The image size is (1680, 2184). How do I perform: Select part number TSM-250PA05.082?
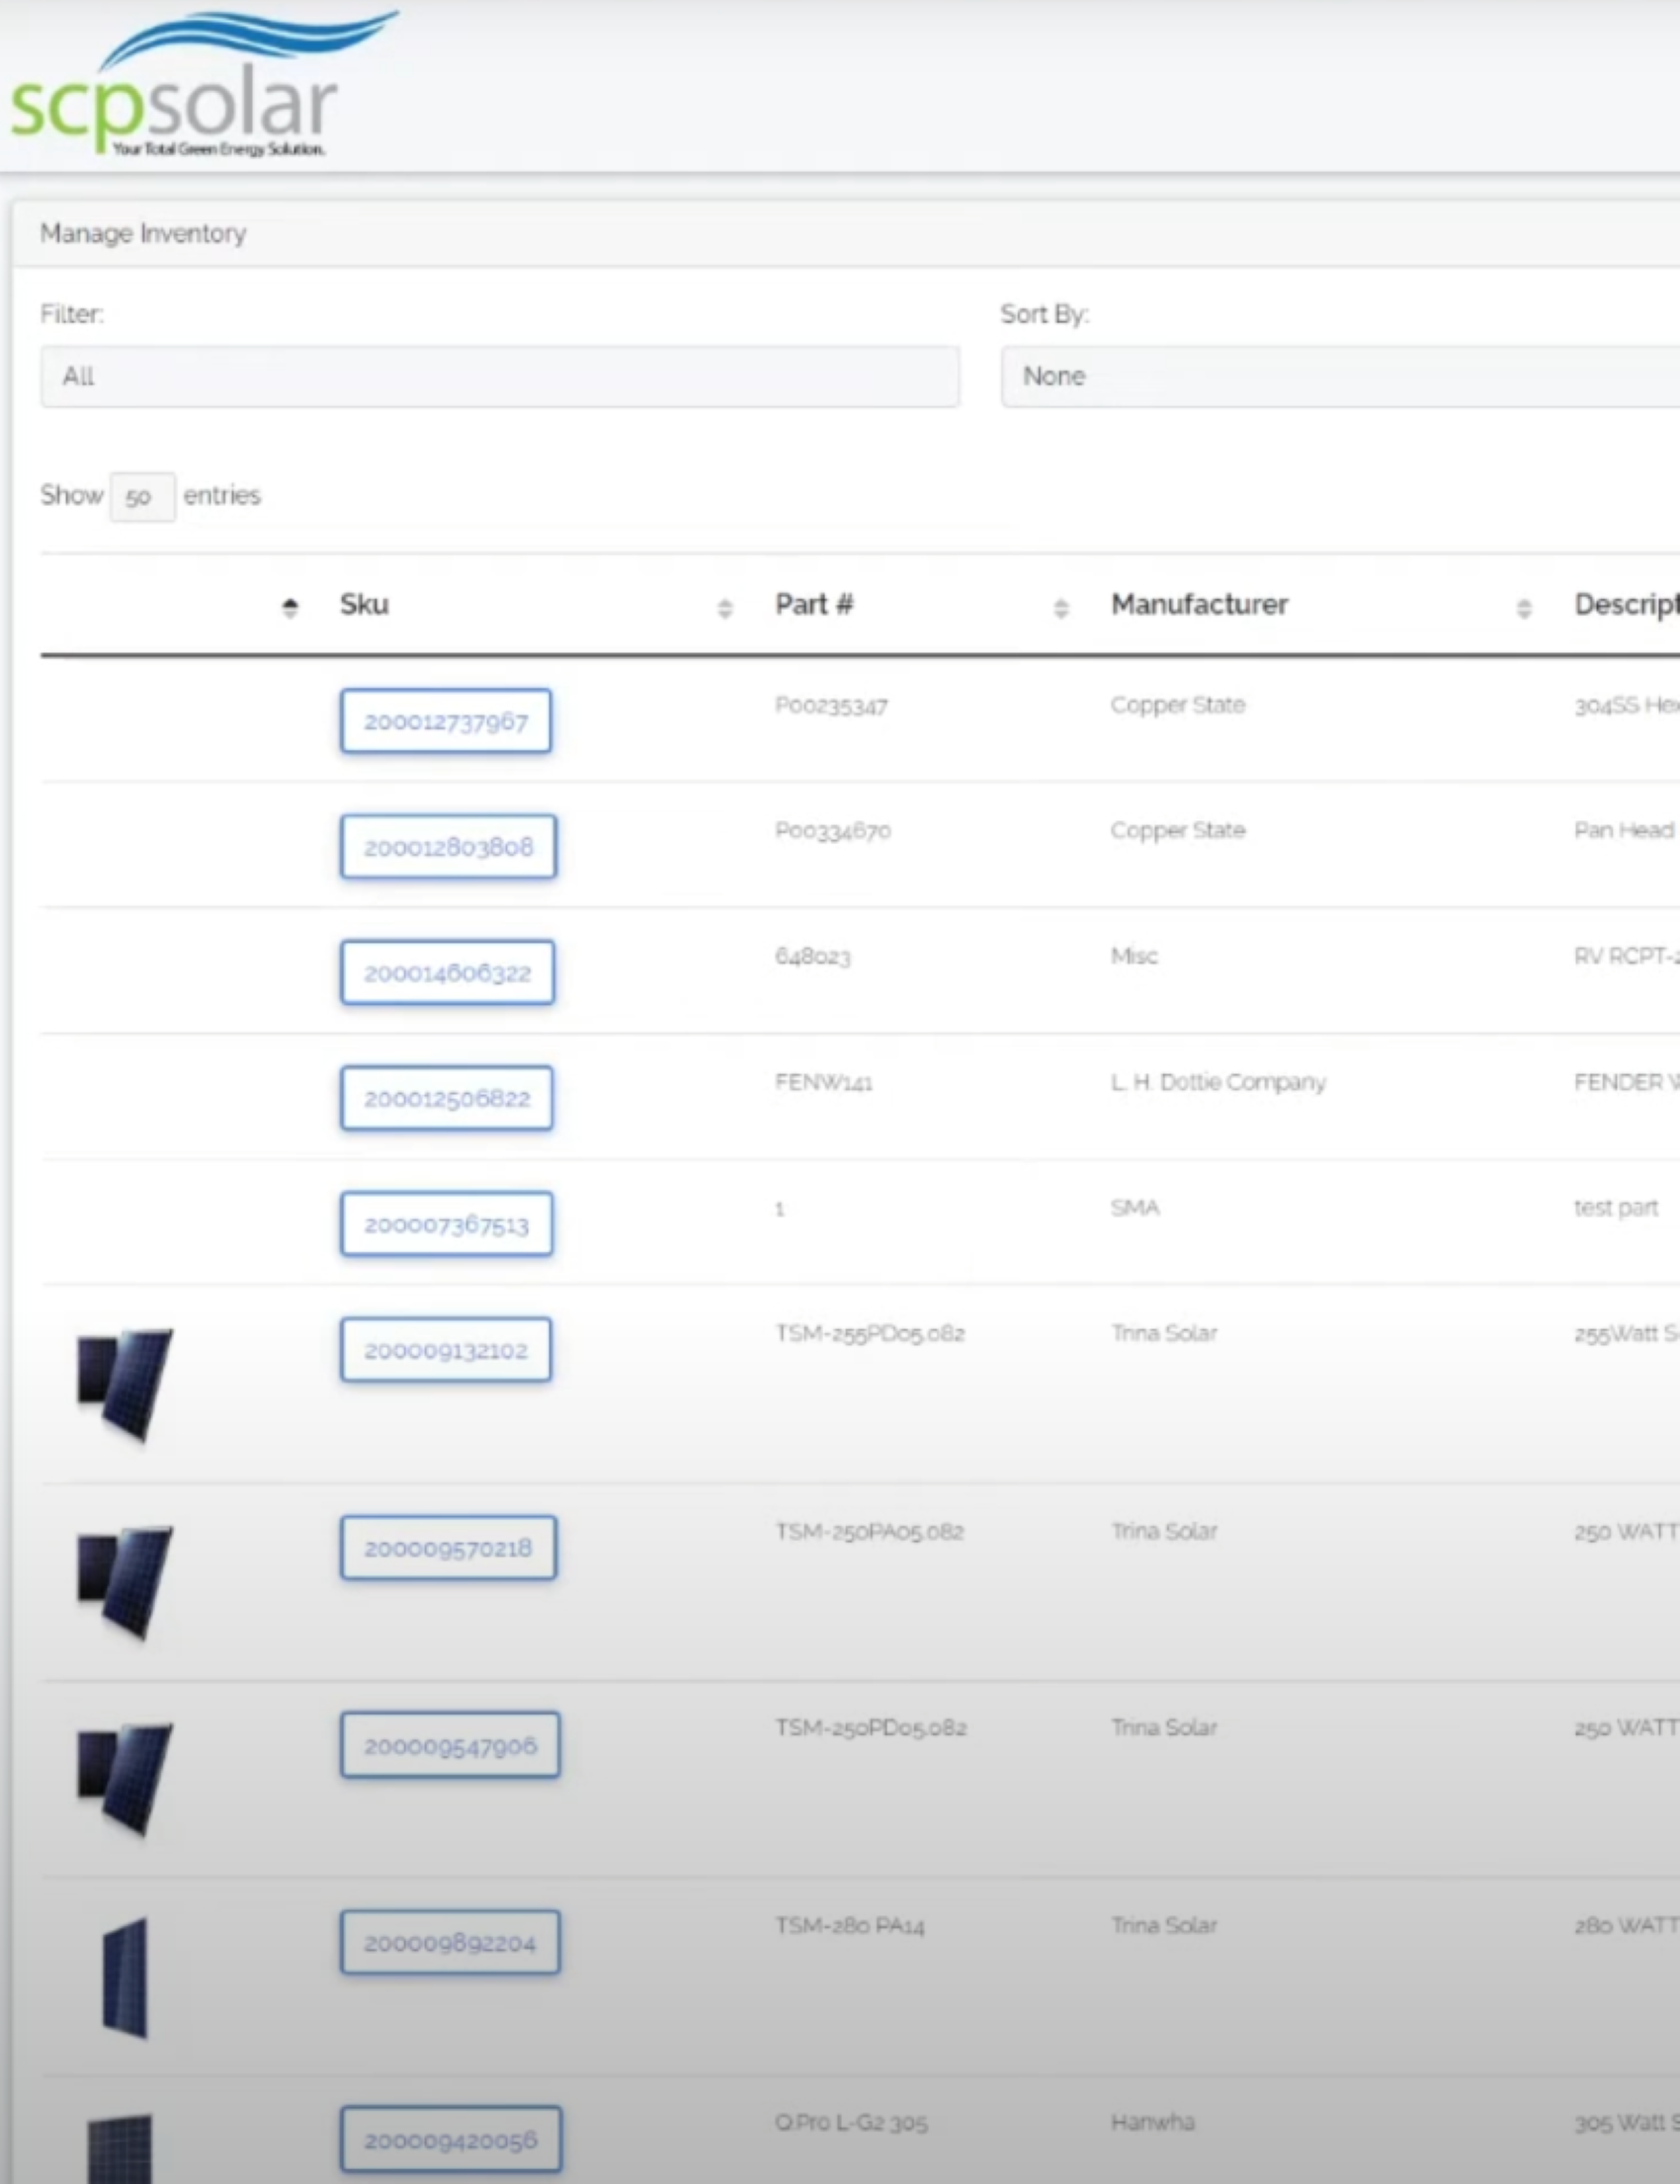coord(870,1532)
